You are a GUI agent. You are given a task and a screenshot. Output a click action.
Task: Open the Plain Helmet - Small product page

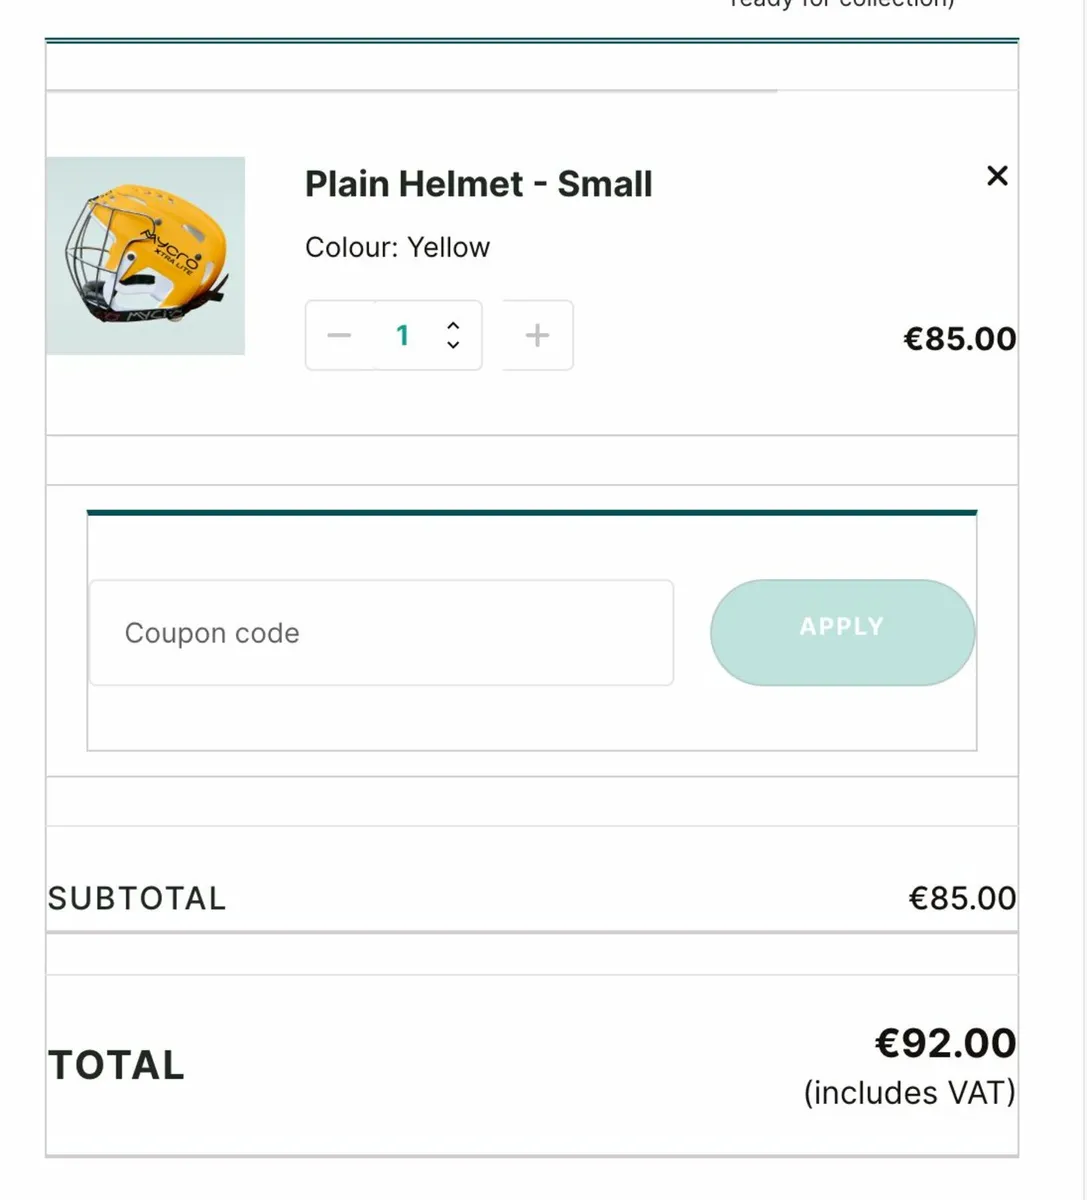(477, 184)
